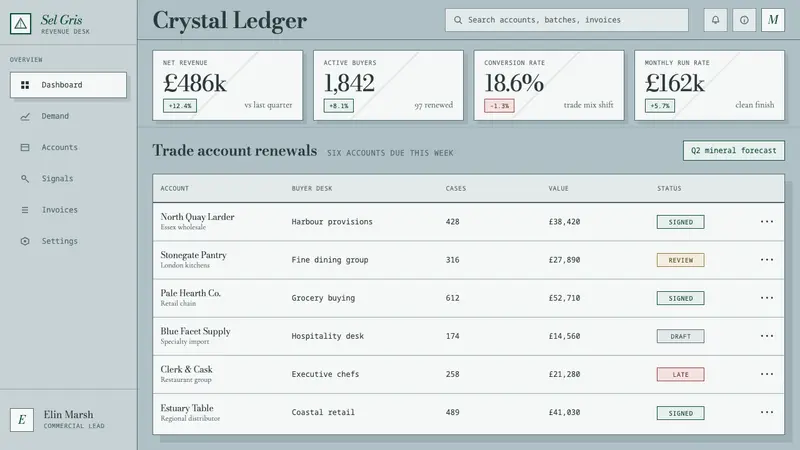The width and height of the screenshot is (800, 450).
Task: Click the Demand chart icon
Action: pos(25,116)
